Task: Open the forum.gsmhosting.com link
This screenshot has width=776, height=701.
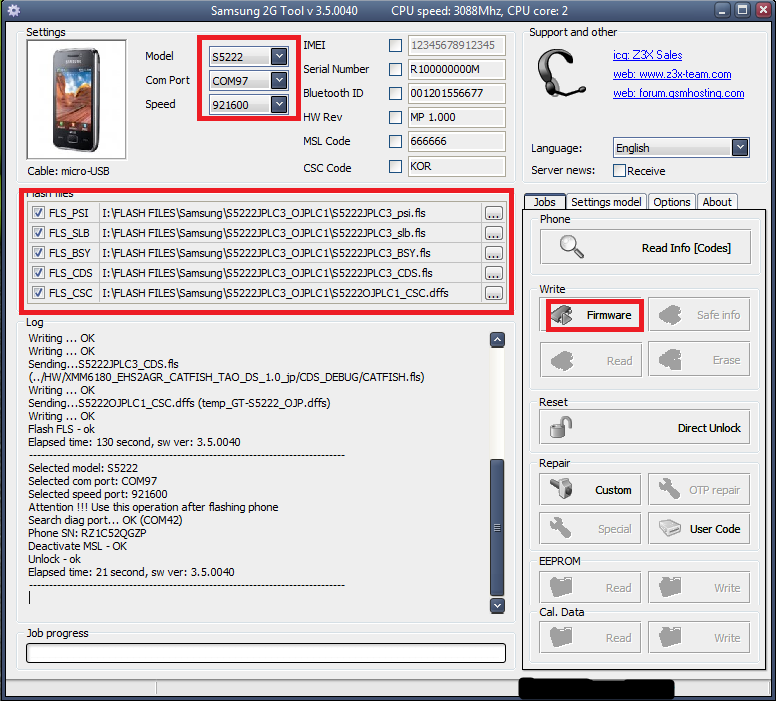Action: click(x=679, y=93)
